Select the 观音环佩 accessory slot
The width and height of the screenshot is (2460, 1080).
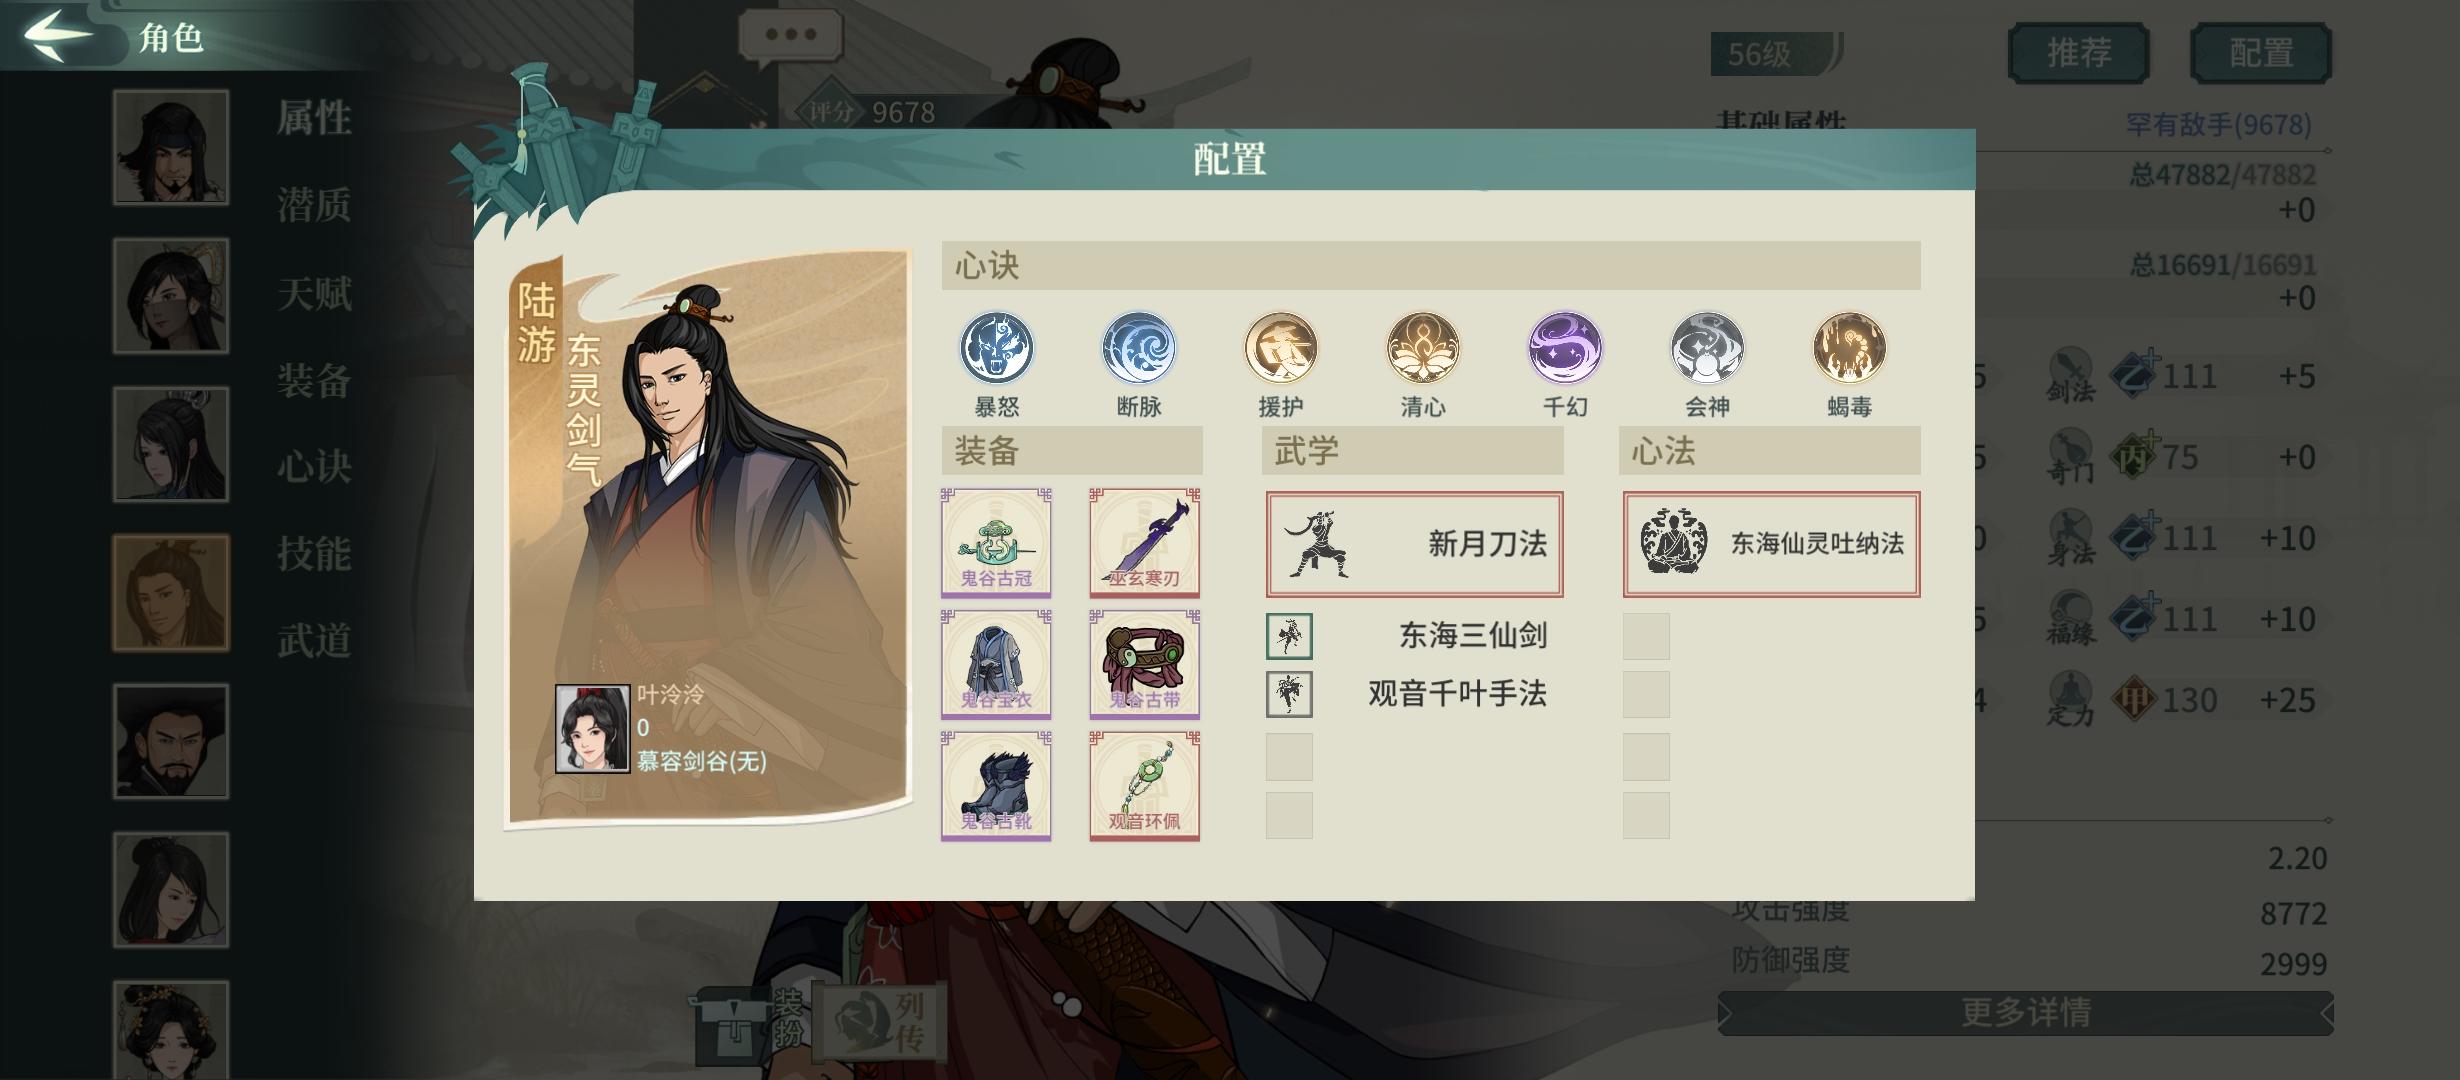[x=1145, y=786]
